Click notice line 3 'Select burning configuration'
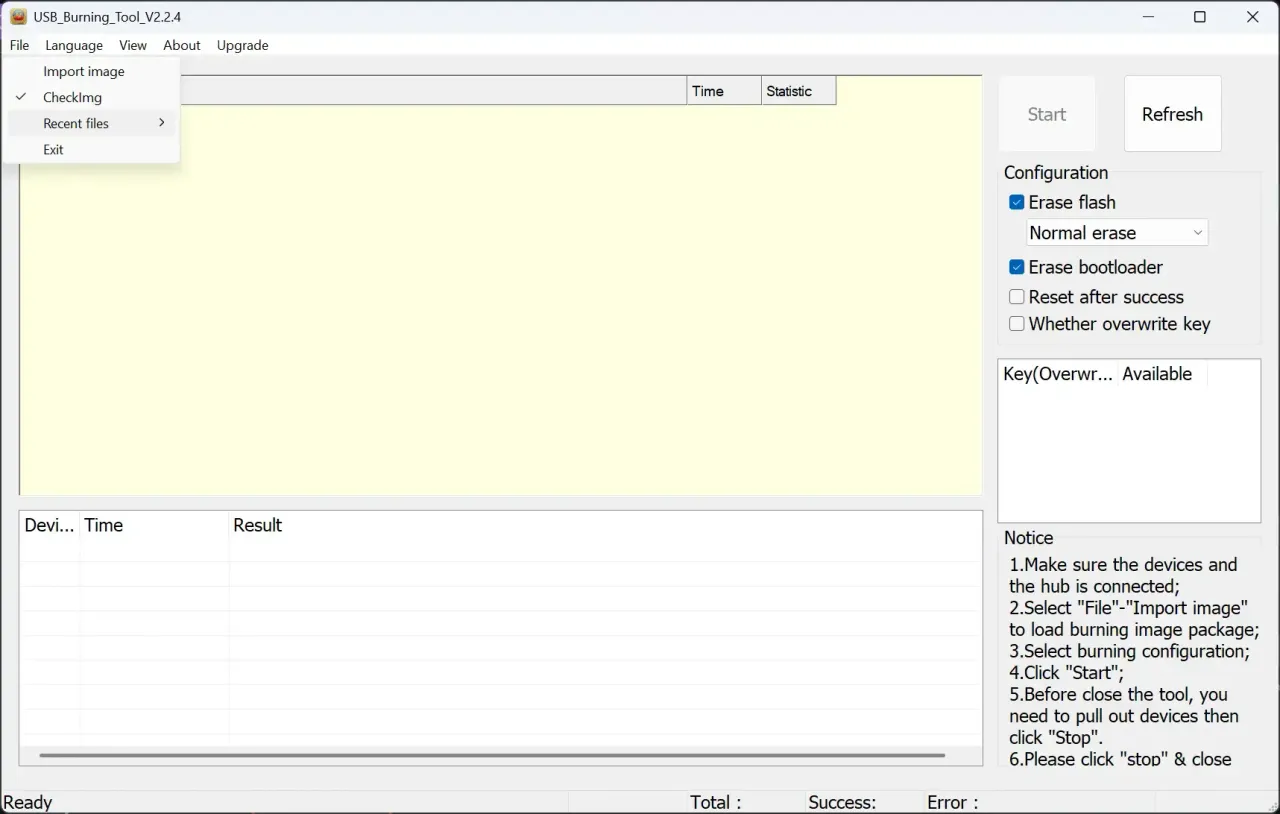Screen dimensions: 1280x814 point(1129,651)
